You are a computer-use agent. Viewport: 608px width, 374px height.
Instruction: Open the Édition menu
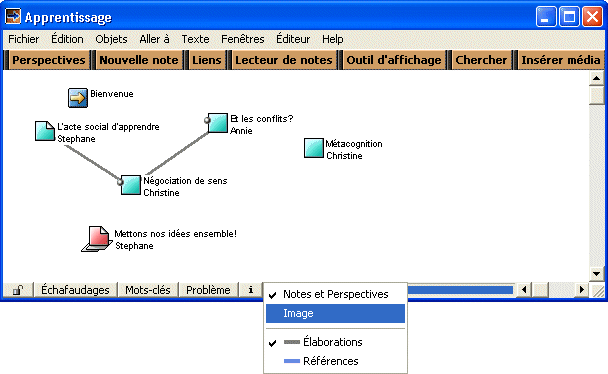click(x=67, y=39)
